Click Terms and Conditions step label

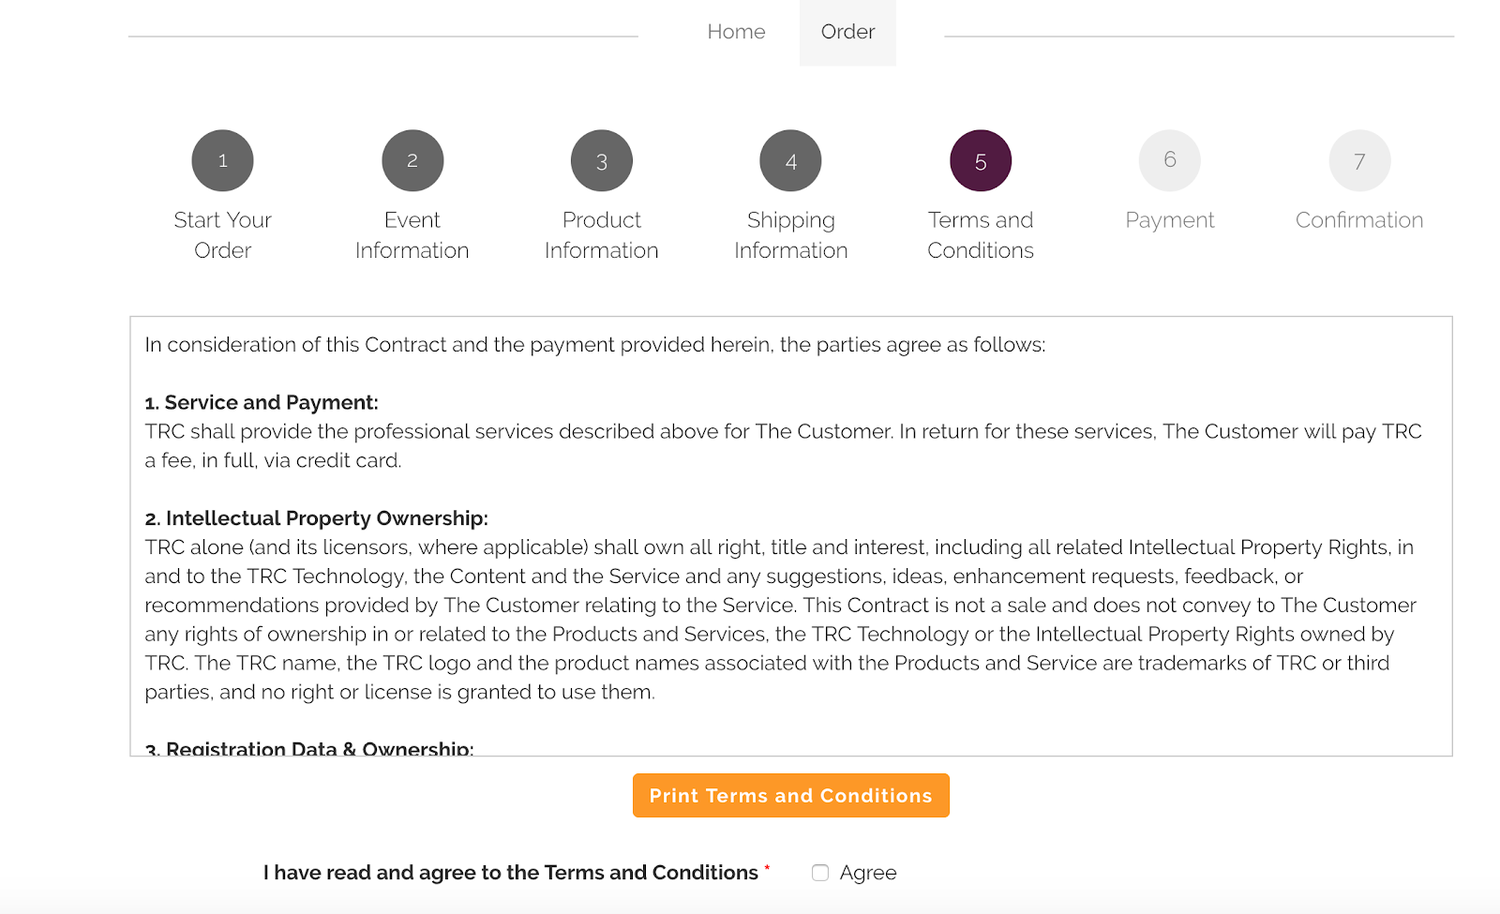[980, 235]
